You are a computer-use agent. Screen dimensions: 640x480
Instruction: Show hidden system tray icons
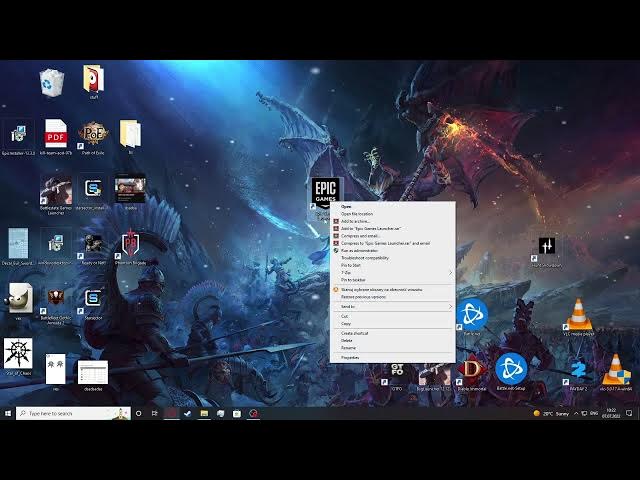576,413
